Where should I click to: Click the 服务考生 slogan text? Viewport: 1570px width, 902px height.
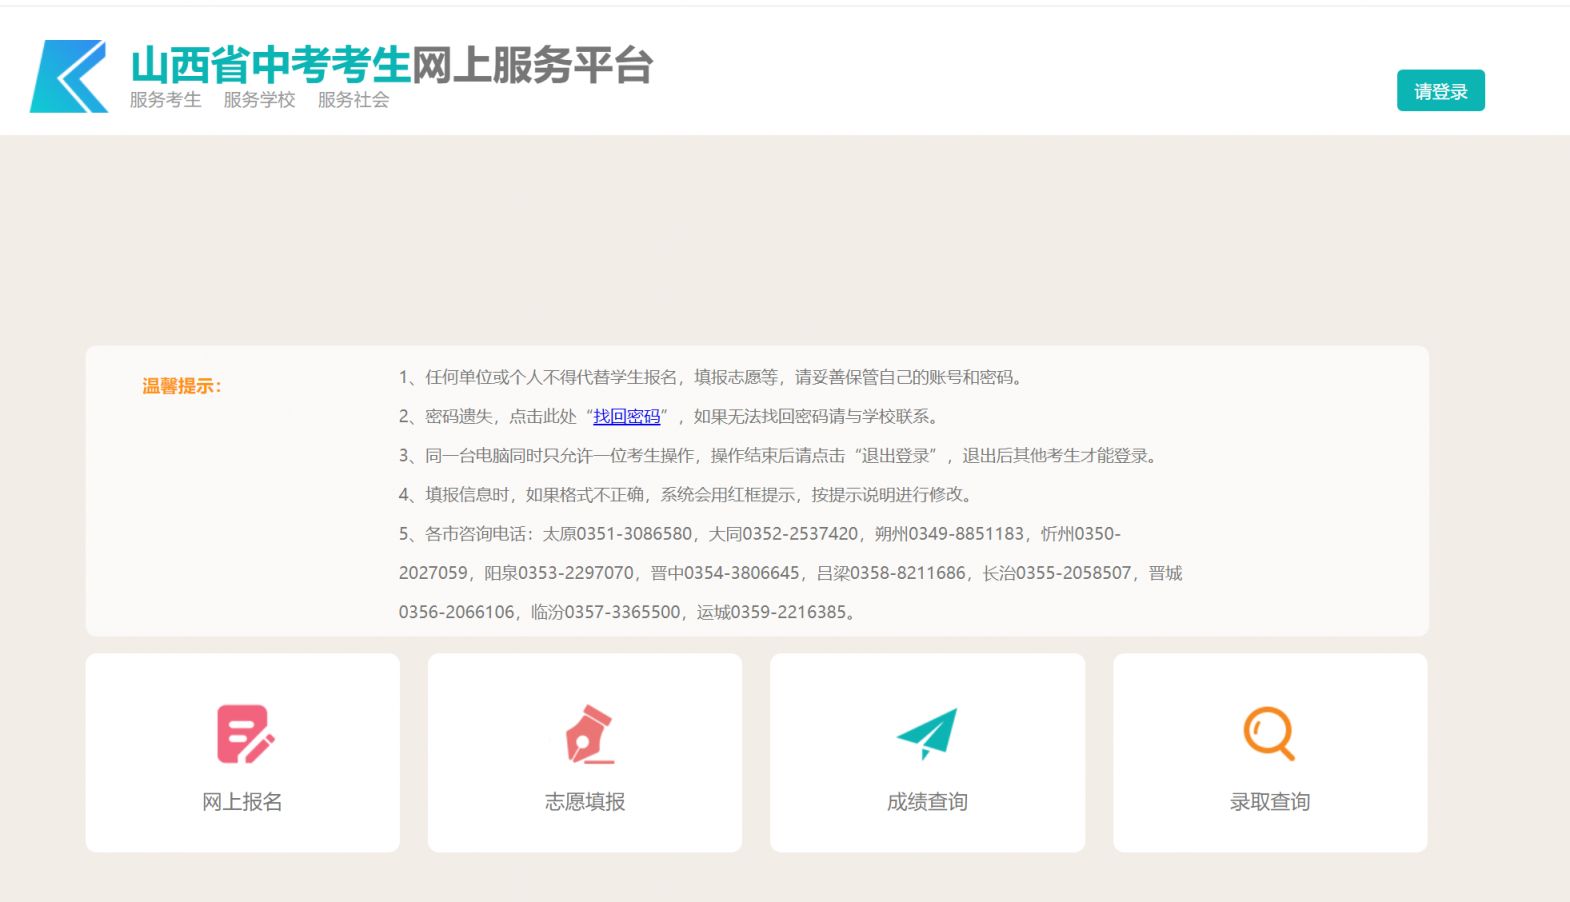pyautogui.click(x=165, y=100)
